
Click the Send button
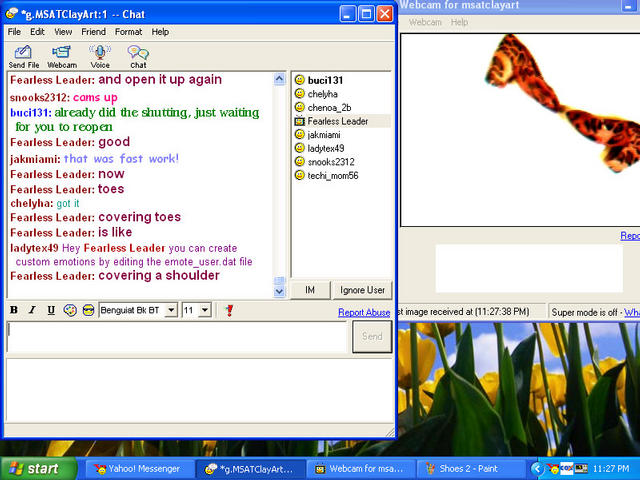(372, 336)
